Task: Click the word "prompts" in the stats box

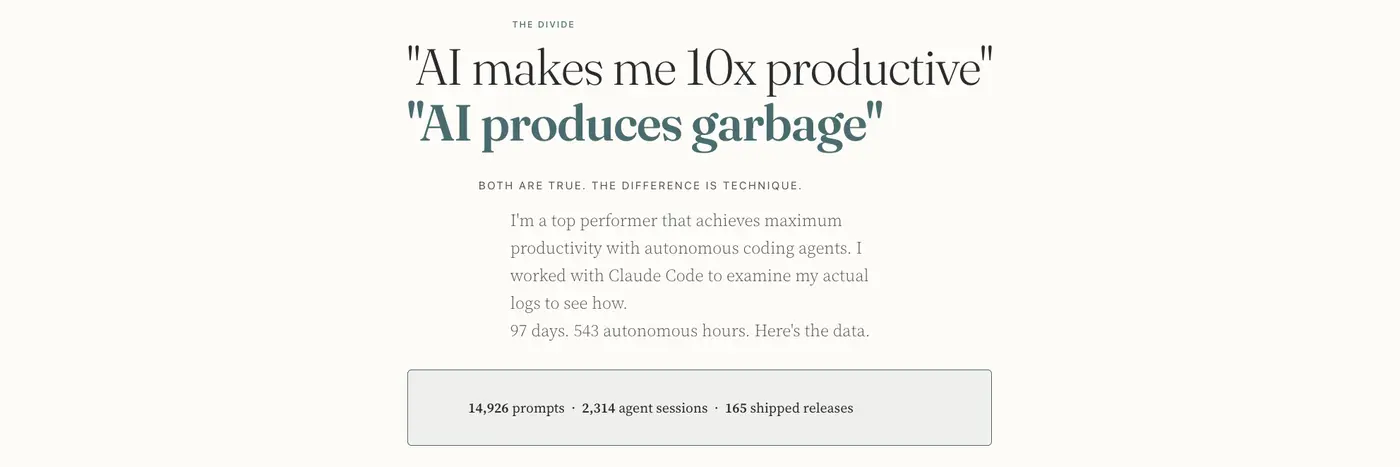Action: click(538, 408)
